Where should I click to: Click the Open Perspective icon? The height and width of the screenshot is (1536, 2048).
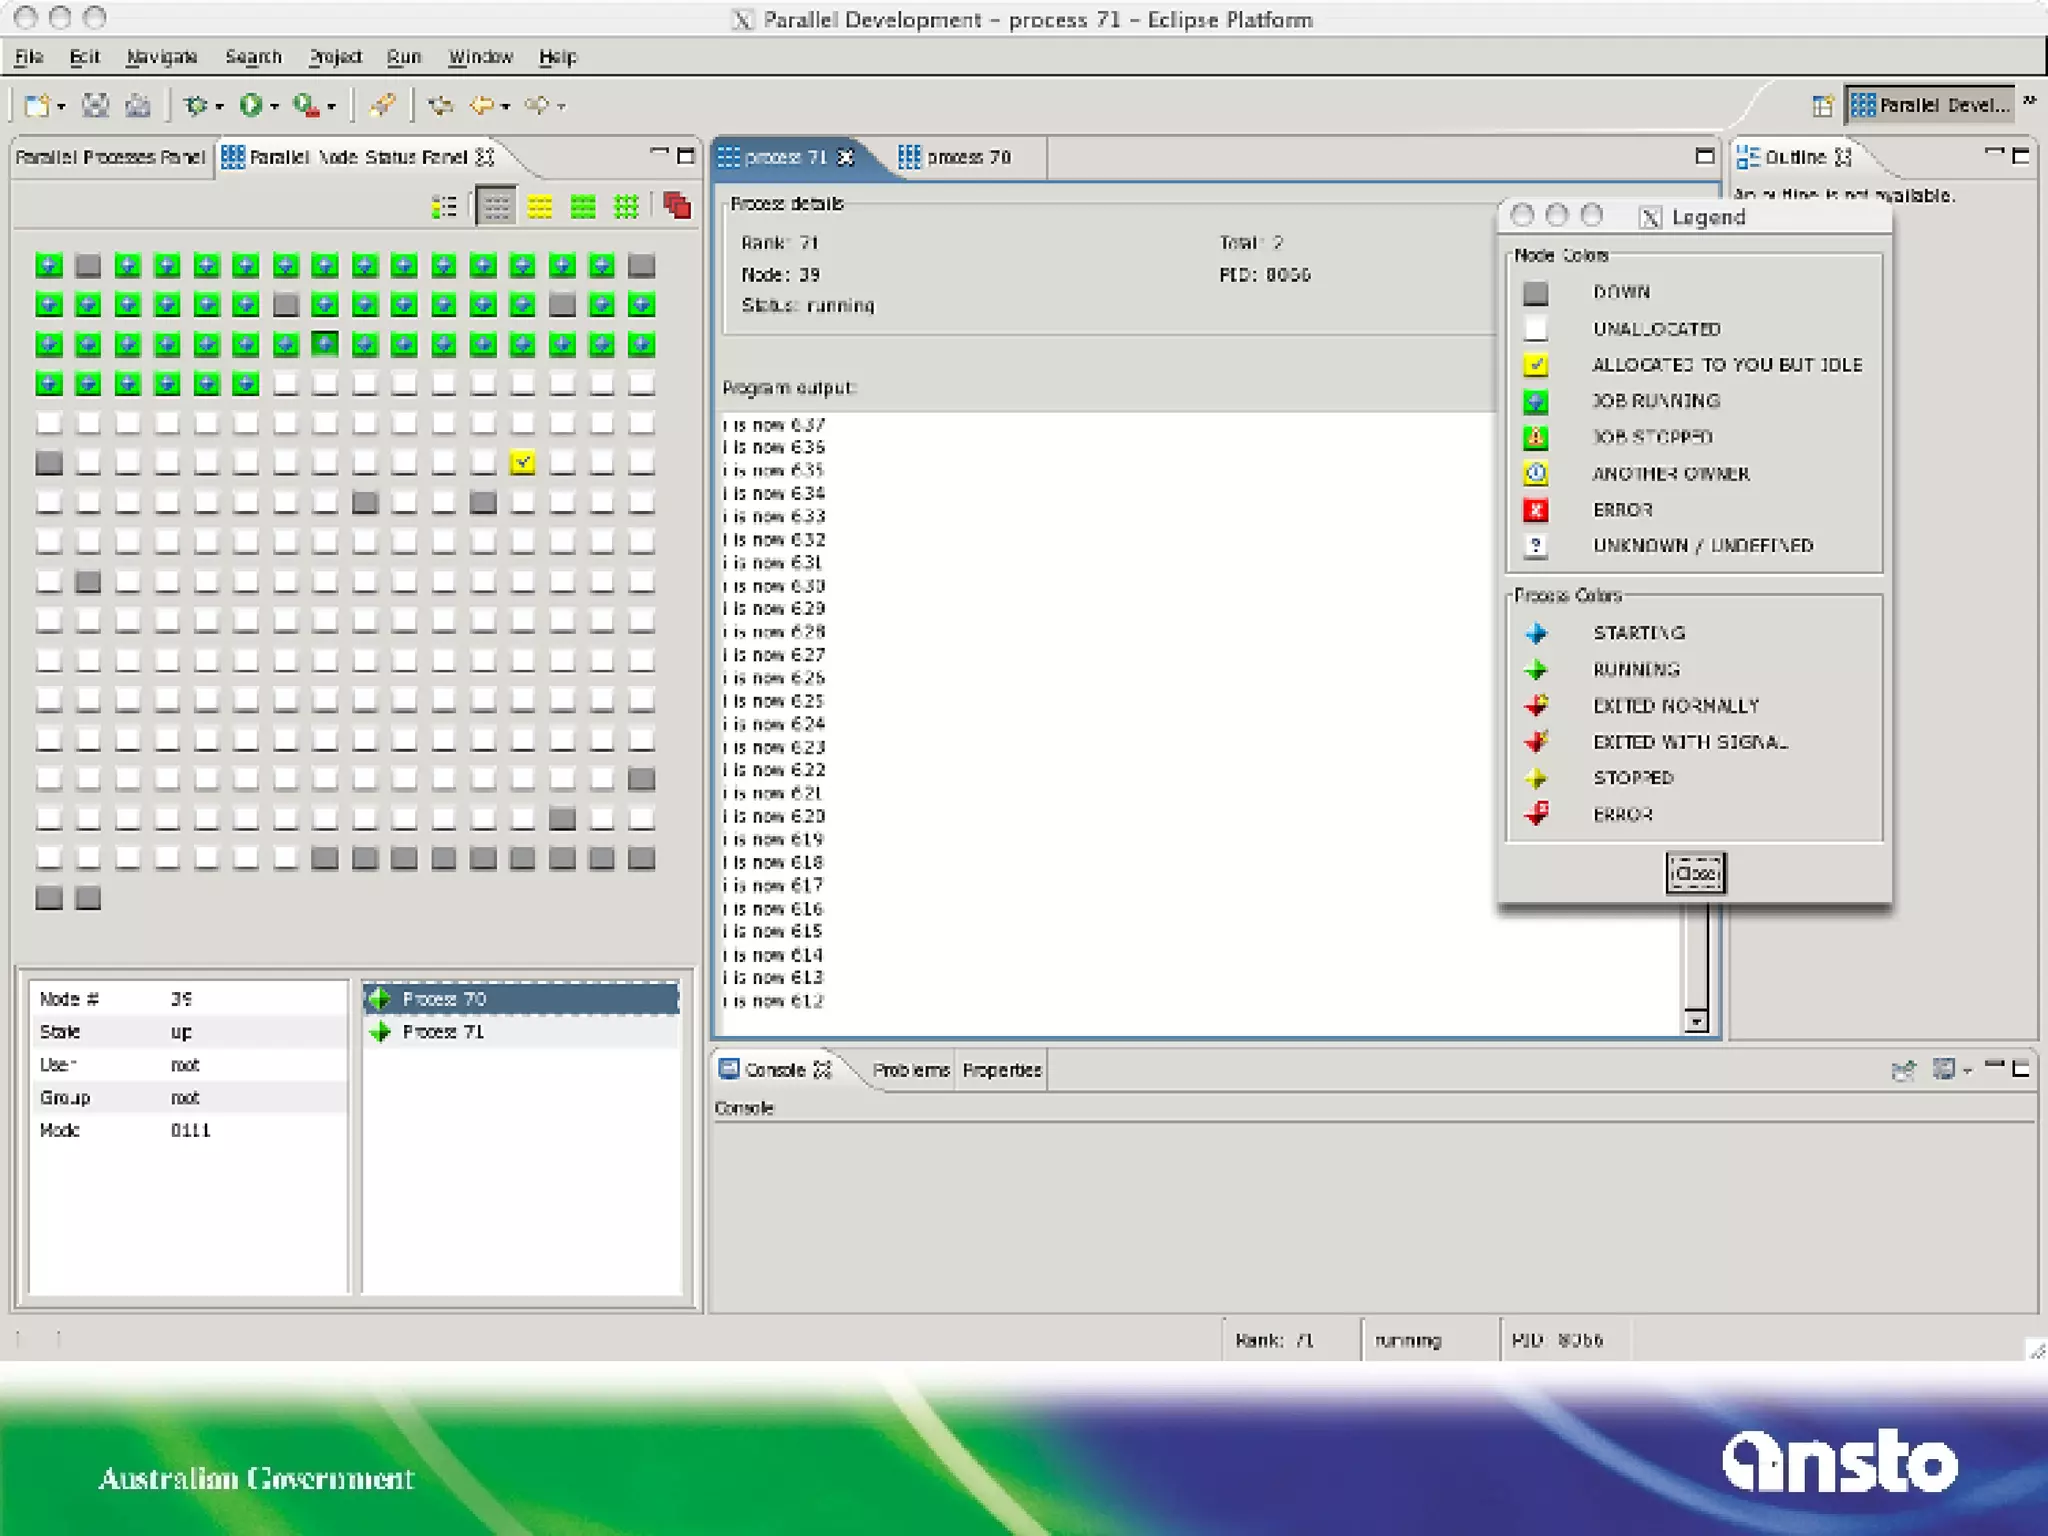tap(1822, 105)
